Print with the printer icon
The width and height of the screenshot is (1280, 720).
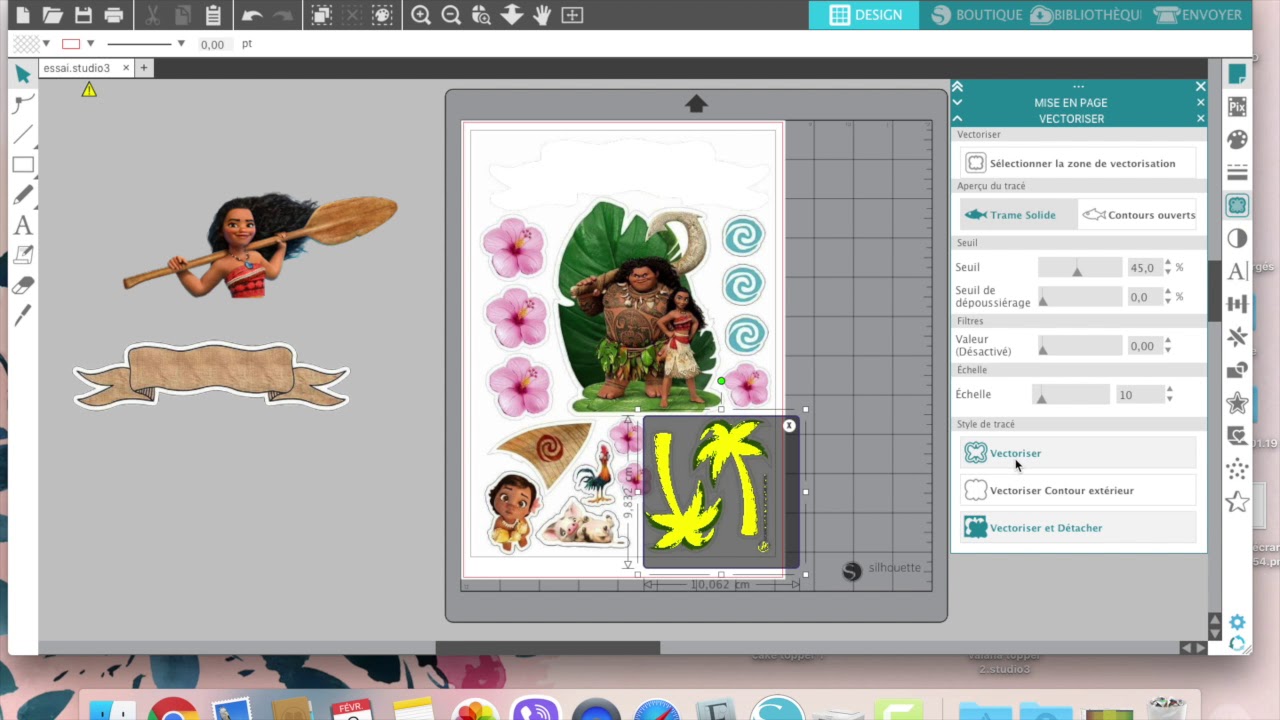pyautogui.click(x=113, y=15)
